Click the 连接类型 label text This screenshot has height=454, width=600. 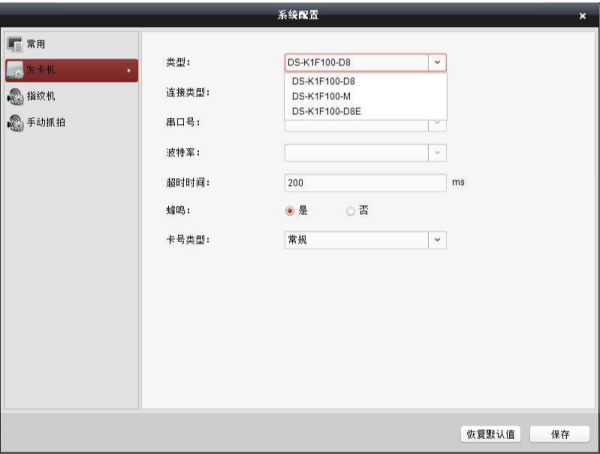pos(188,92)
